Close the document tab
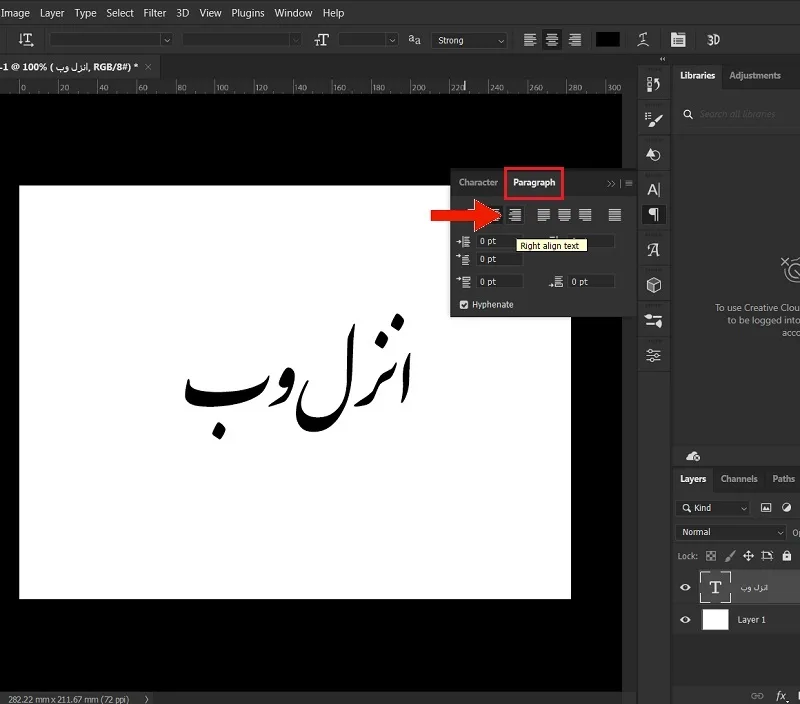 tap(148, 67)
